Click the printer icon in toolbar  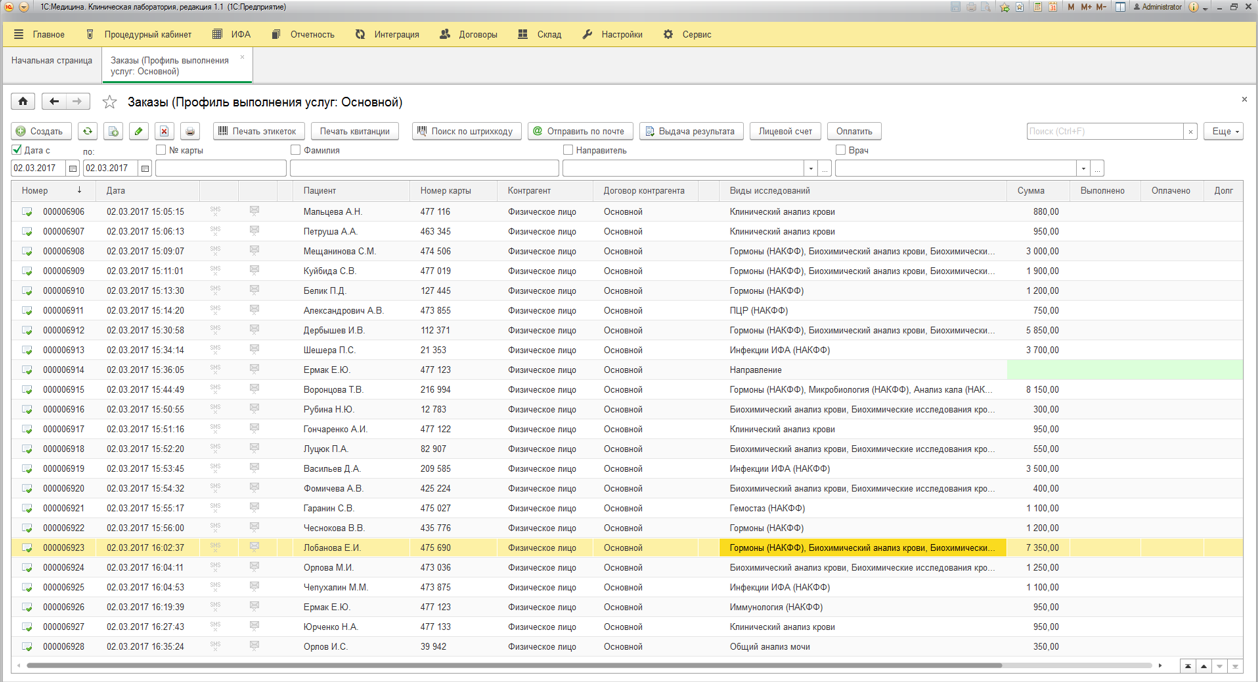coord(190,131)
